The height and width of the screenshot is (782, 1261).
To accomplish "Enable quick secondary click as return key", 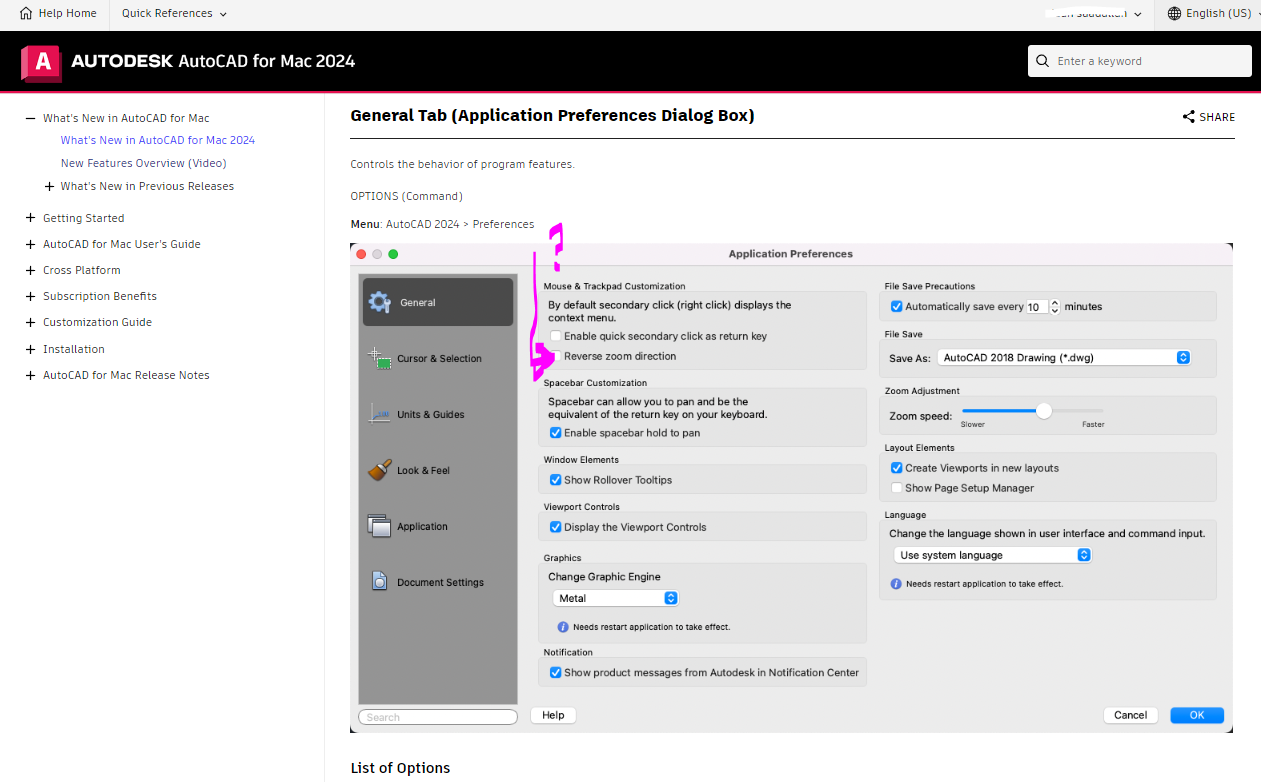I will (x=556, y=337).
